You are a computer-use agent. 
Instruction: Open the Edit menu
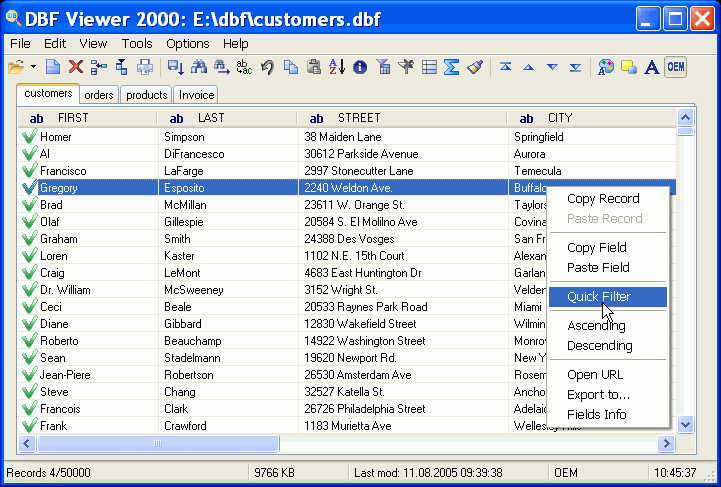tap(55, 44)
